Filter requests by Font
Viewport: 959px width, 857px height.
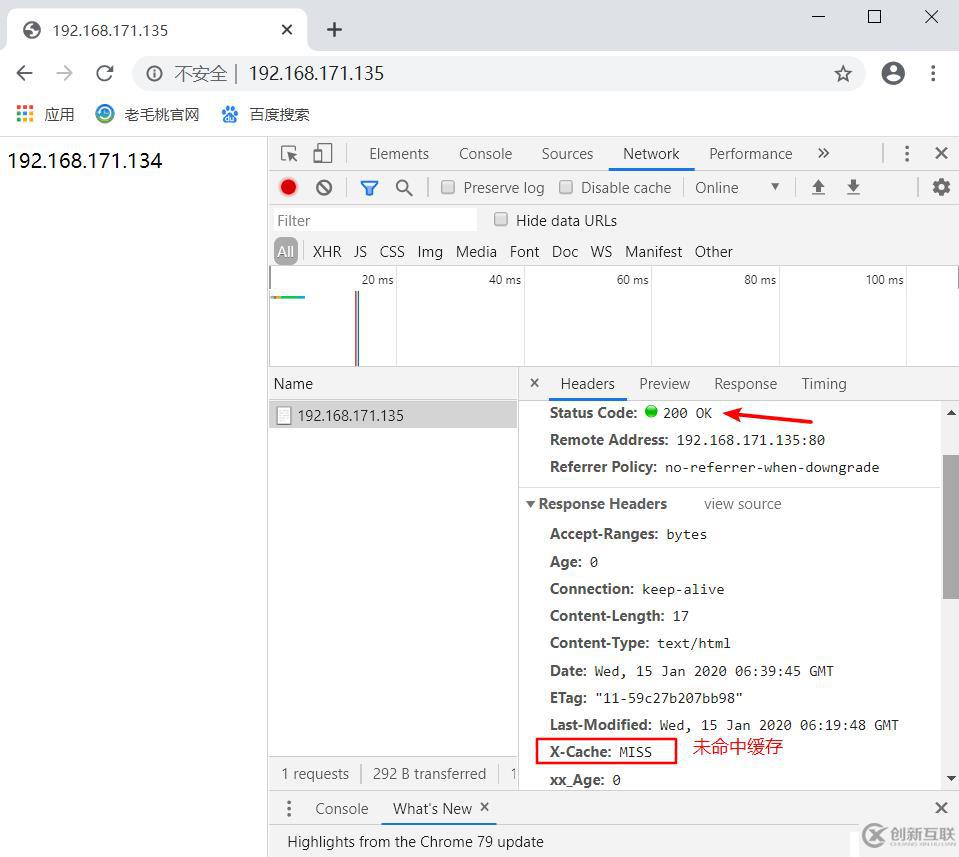click(x=524, y=251)
